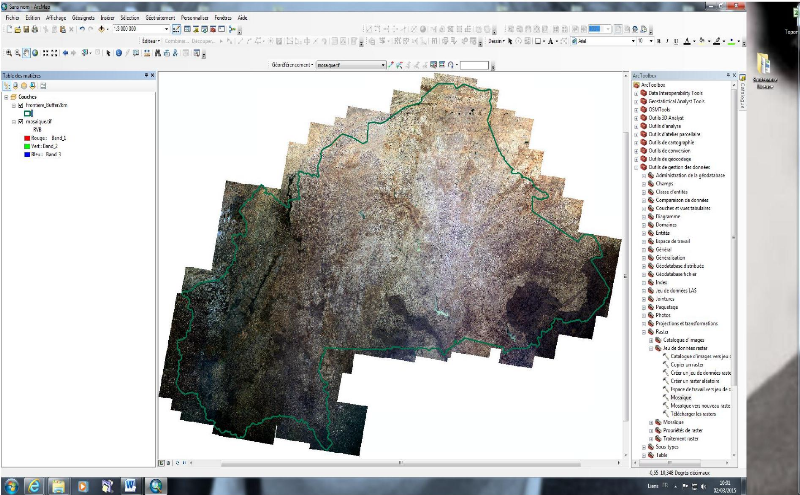
Task: Click the frontiere_Buffer2km outline symbol swatch
Action: [28, 113]
